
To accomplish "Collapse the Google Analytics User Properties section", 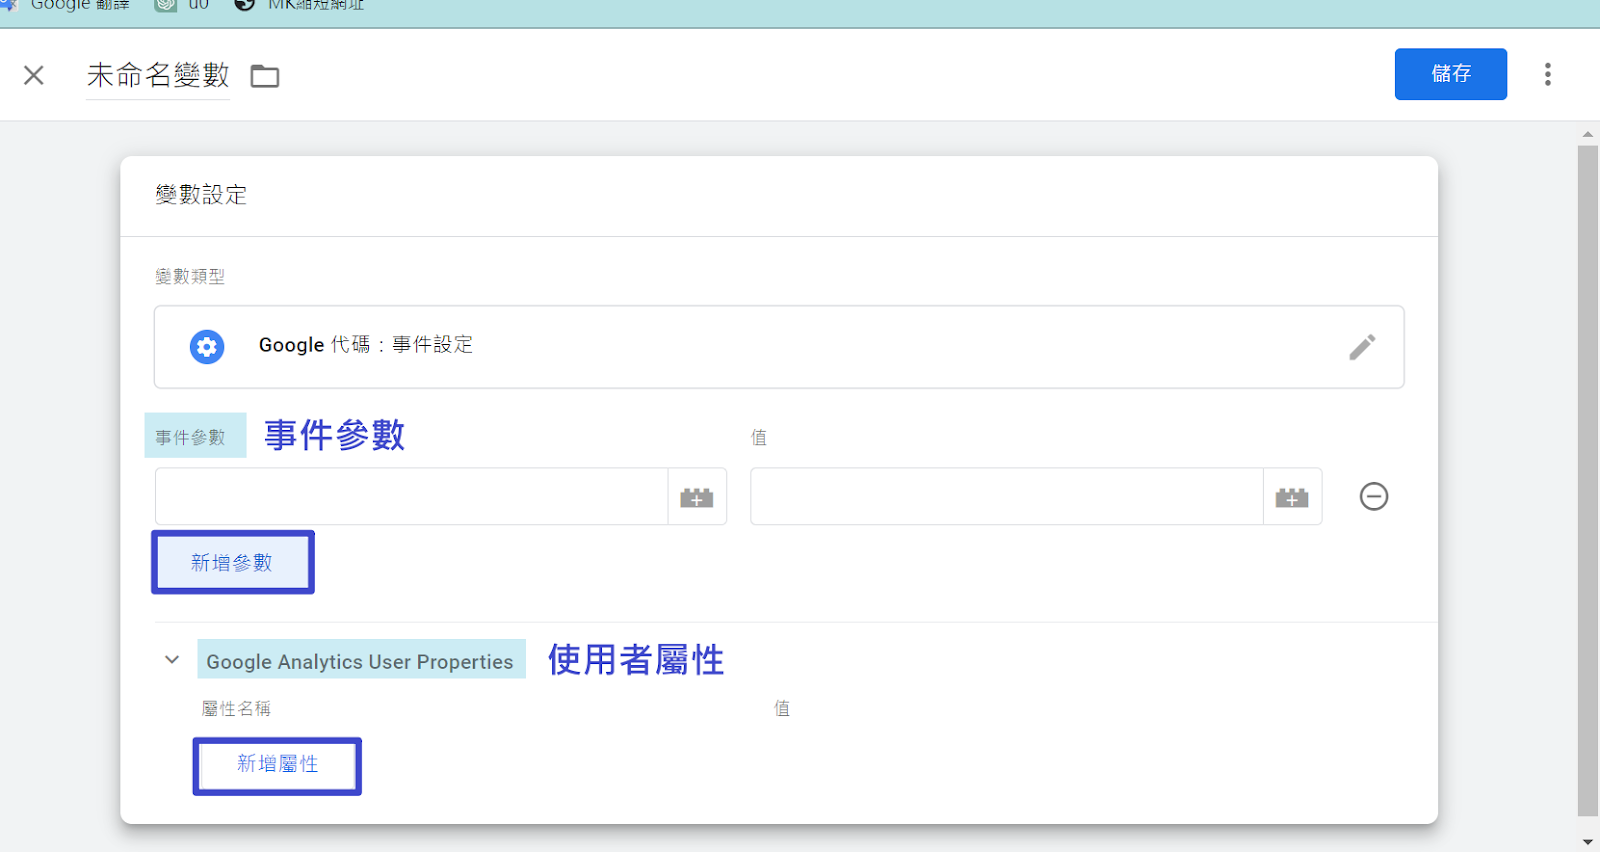I will click(172, 660).
